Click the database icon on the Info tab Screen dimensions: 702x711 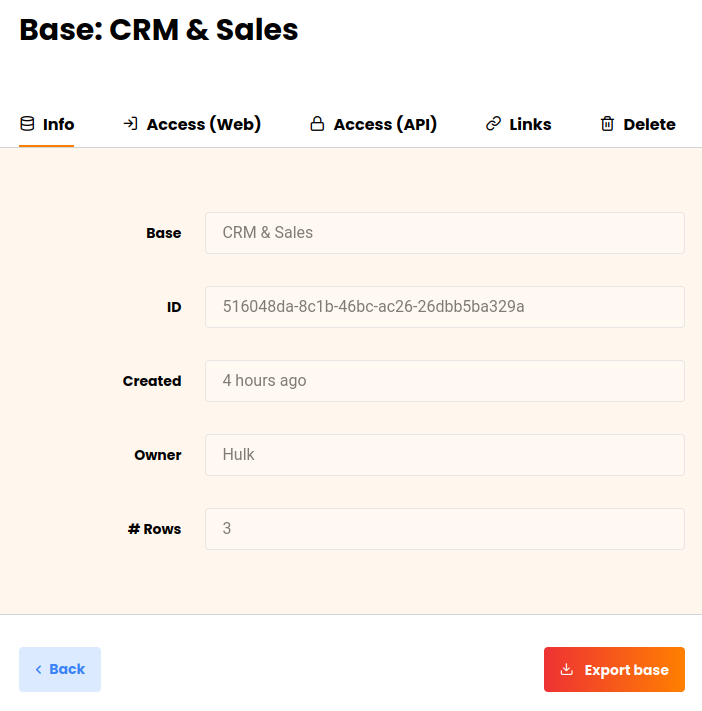27,124
